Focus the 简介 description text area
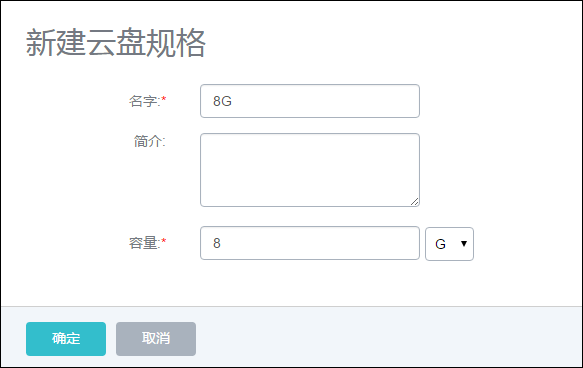The width and height of the screenshot is (583, 368). [x=310, y=170]
